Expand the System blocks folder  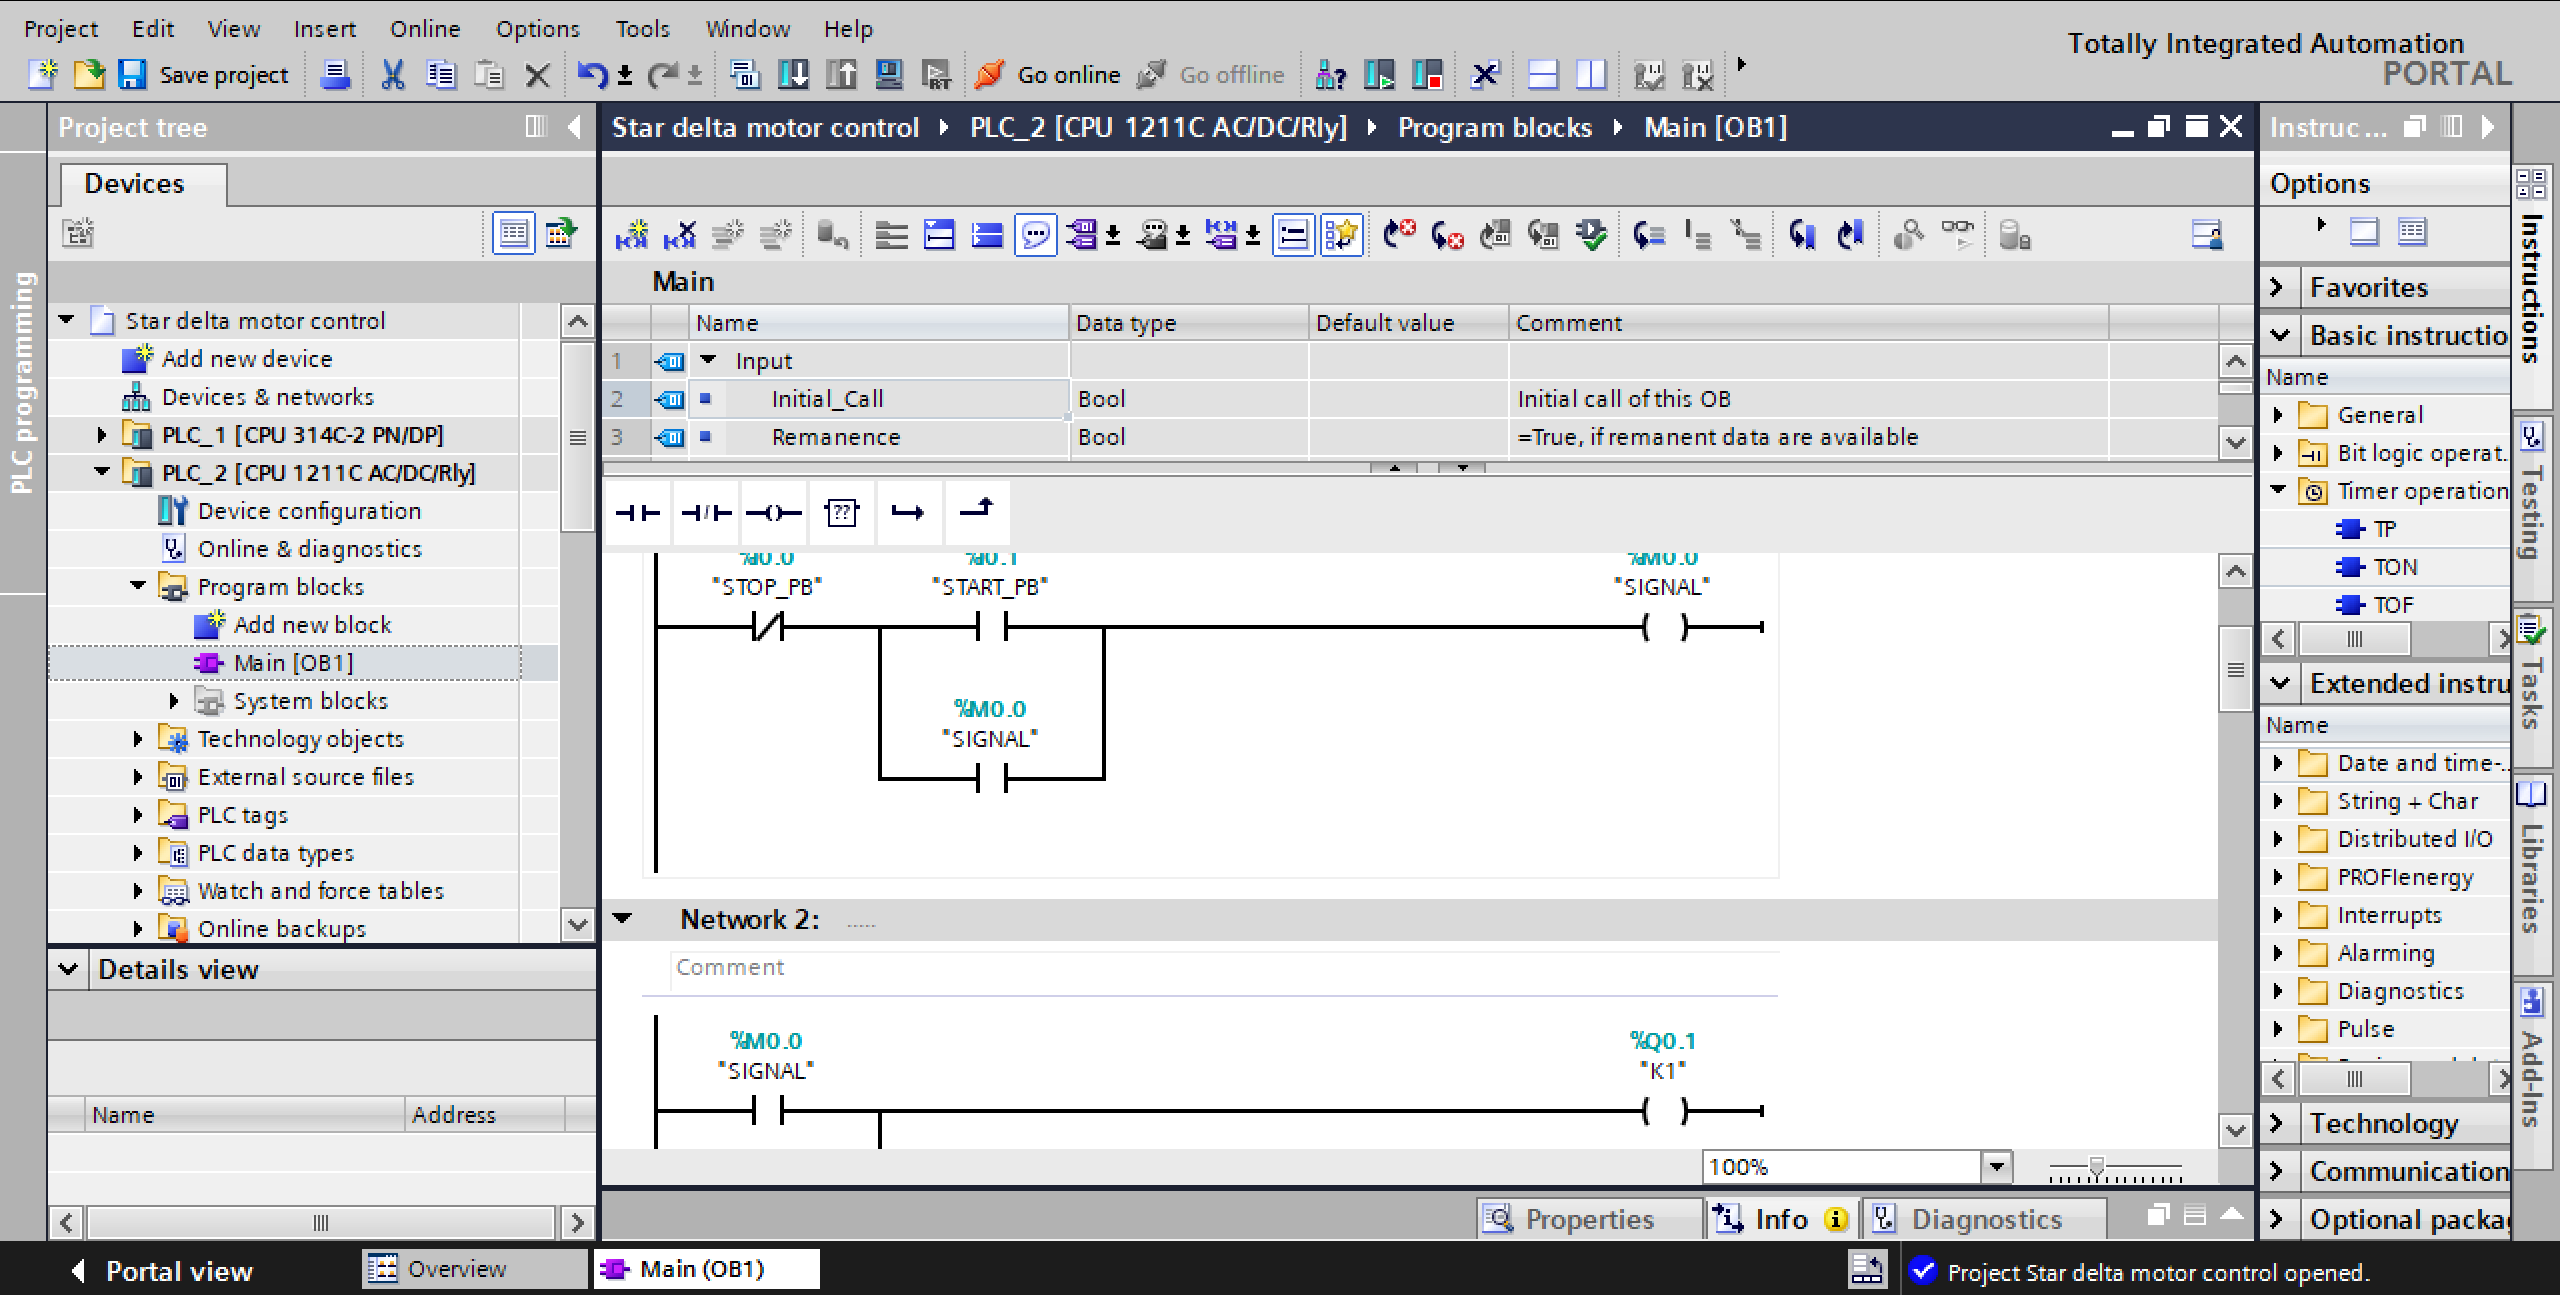174,701
